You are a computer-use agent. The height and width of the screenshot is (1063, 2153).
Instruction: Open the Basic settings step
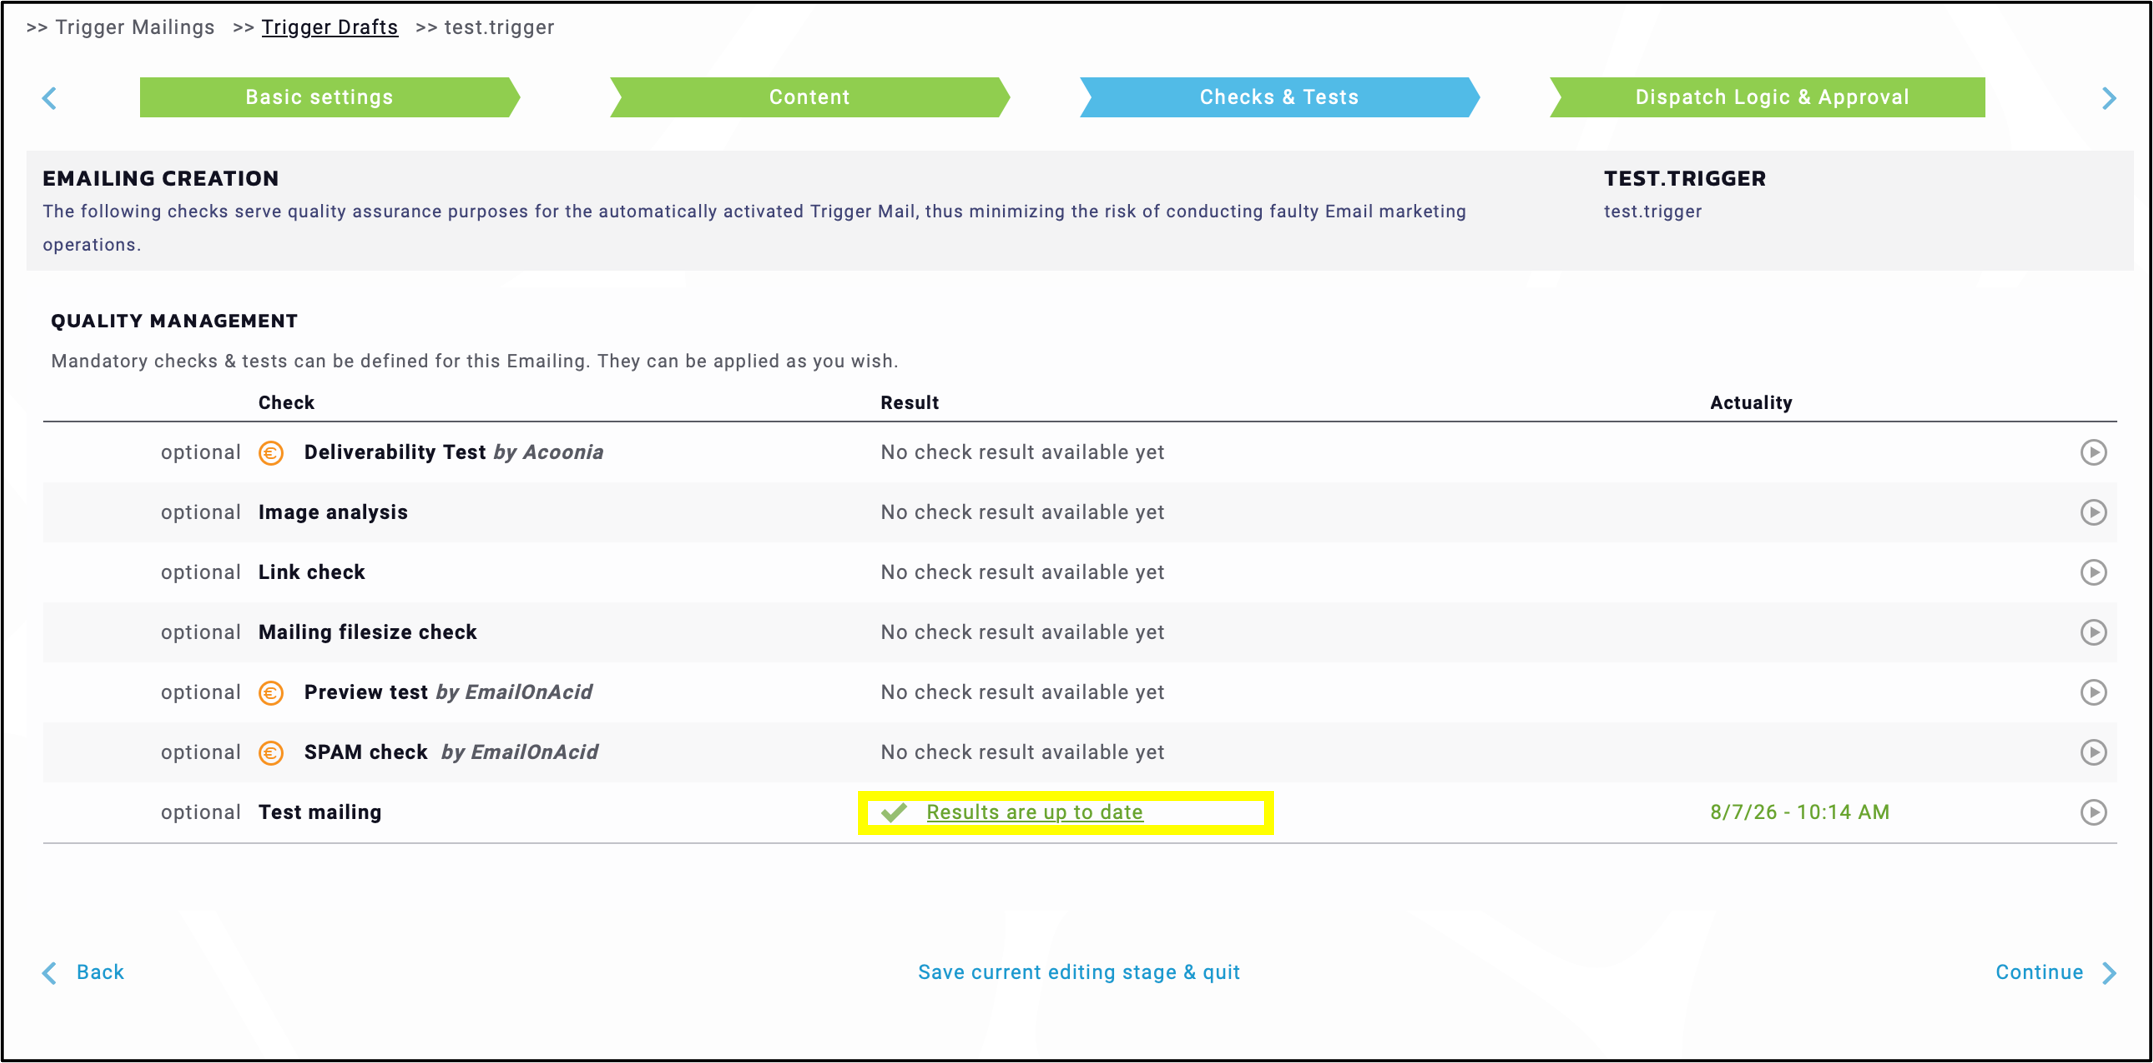pyautogui.click(x=330, y=97)
